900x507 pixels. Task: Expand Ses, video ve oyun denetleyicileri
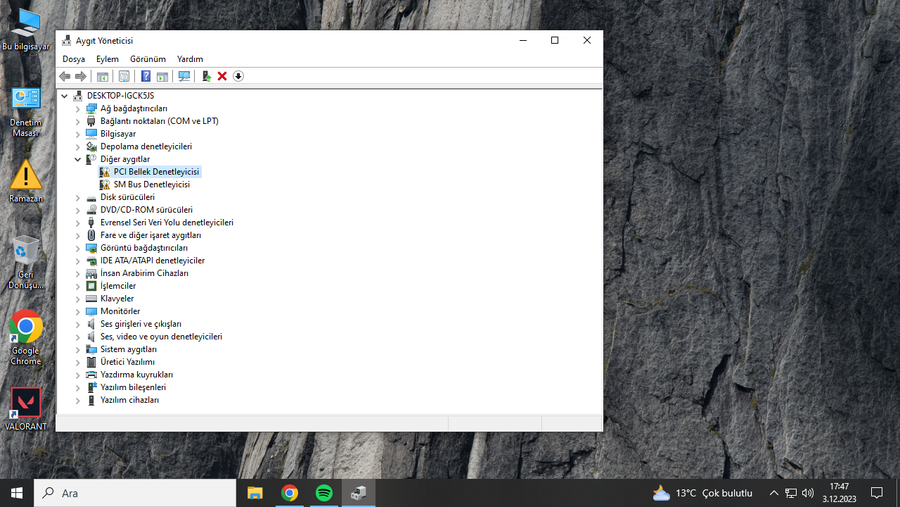coord(77,337)
